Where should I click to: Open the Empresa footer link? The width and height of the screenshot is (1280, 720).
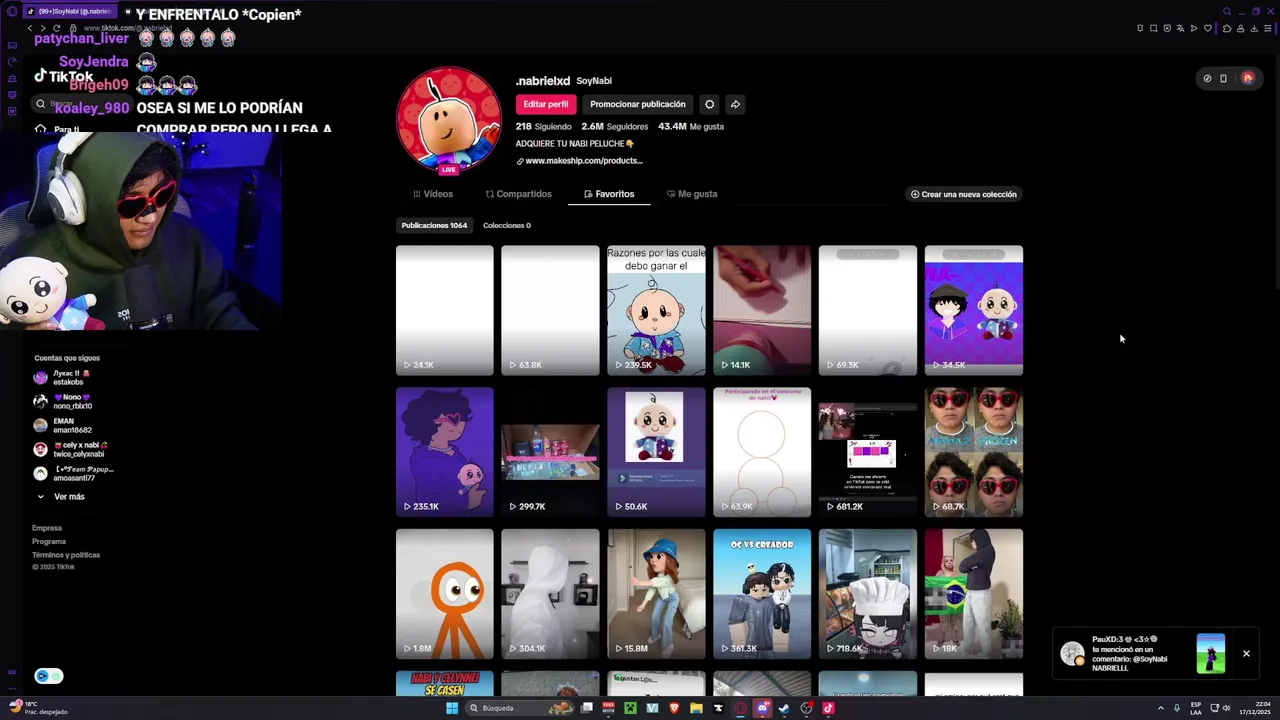click(x=47, y=528)
